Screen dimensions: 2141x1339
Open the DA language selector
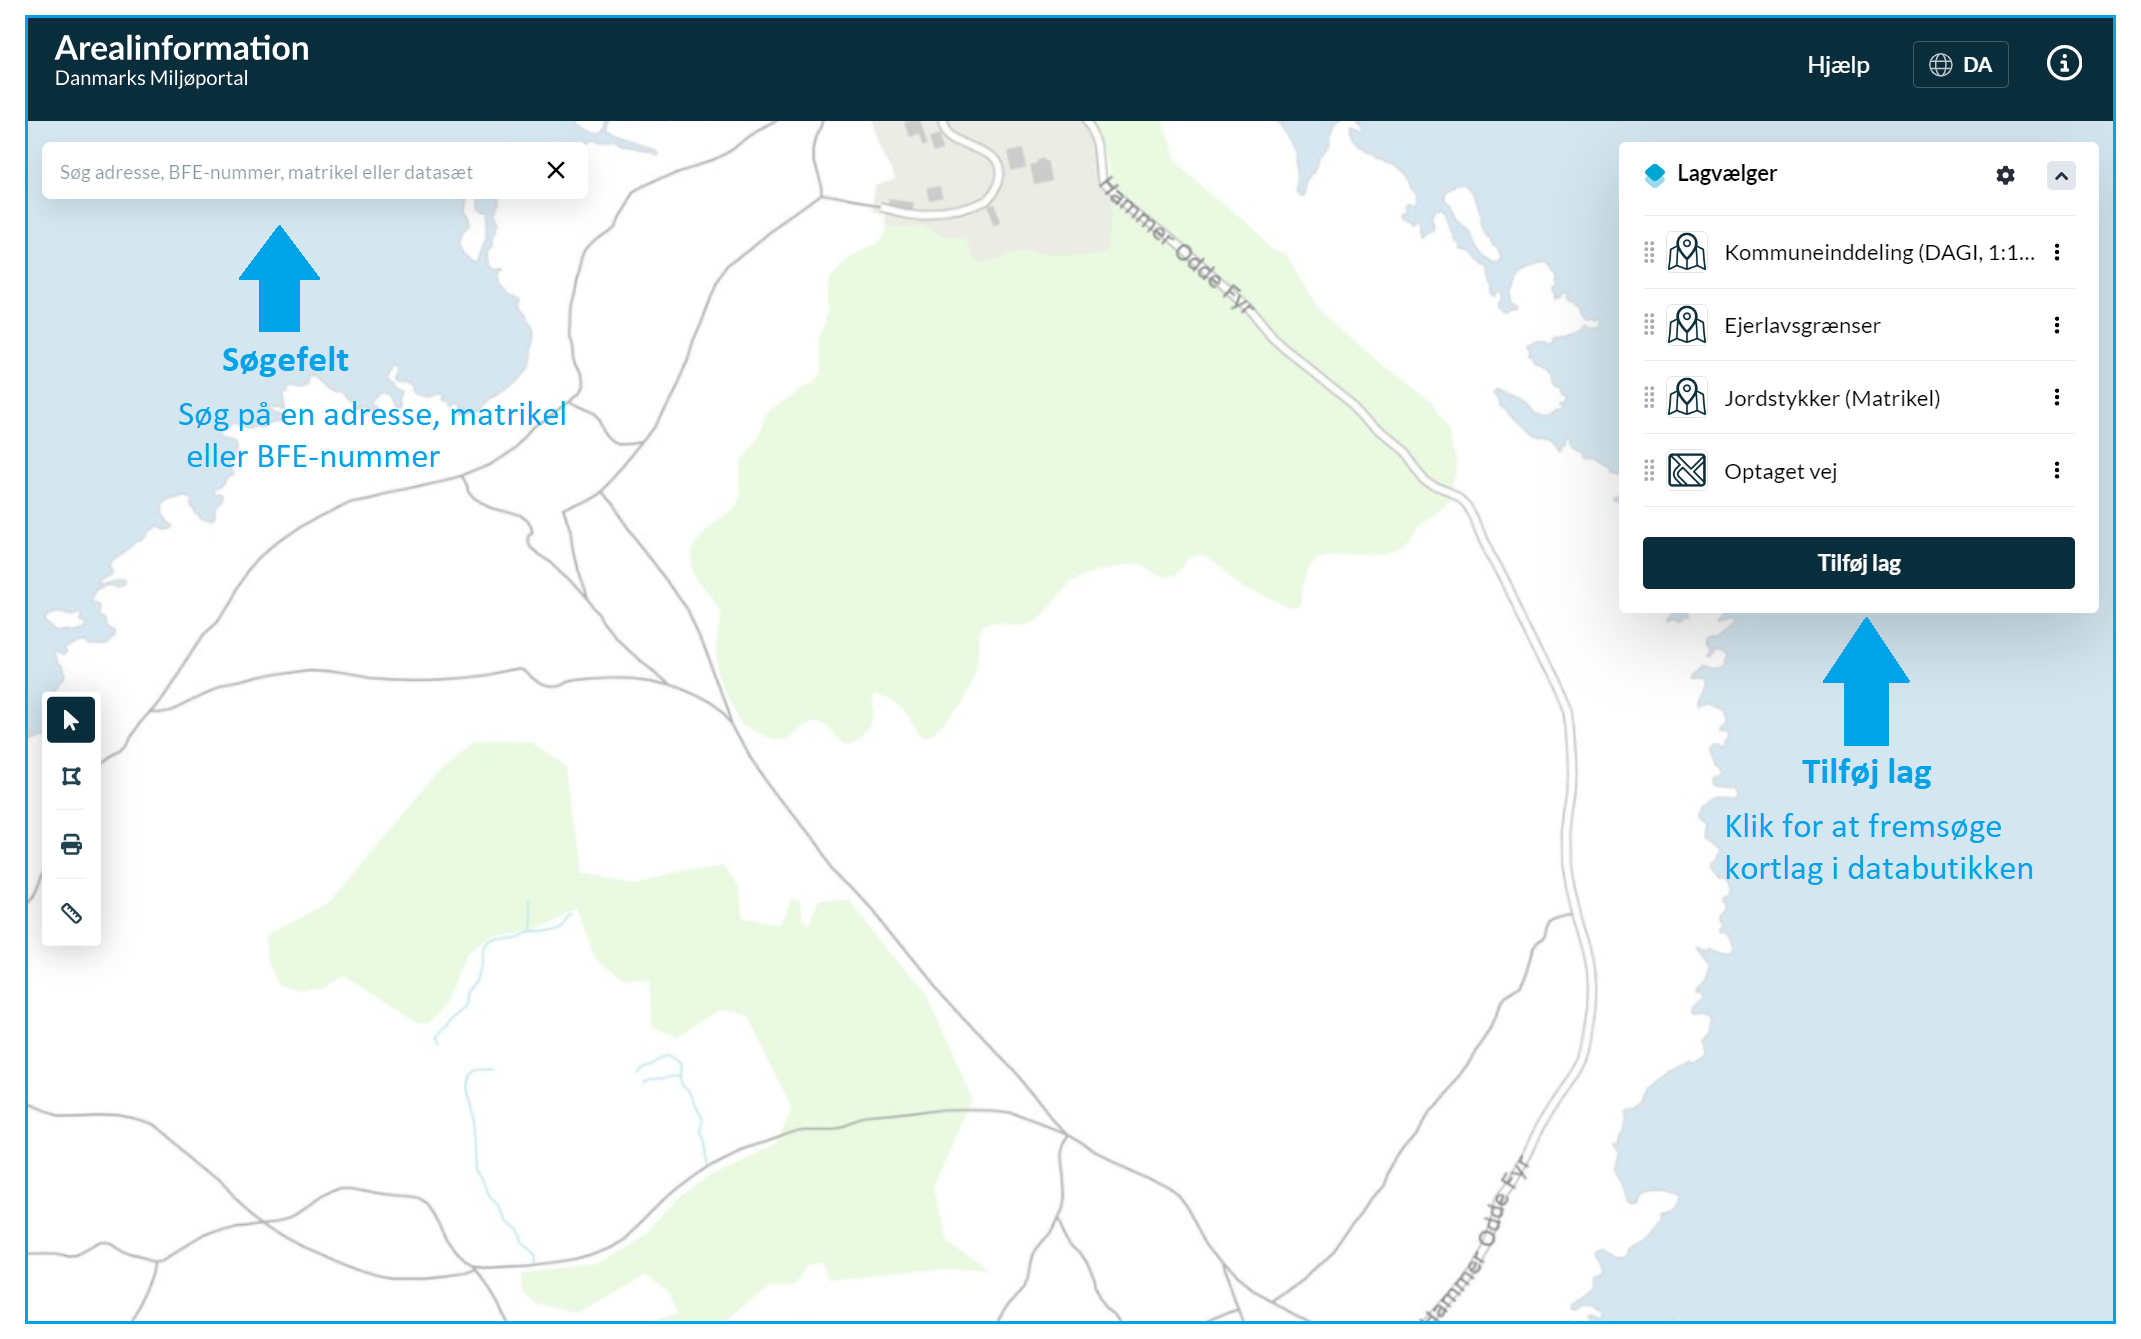coord(1960,65)
